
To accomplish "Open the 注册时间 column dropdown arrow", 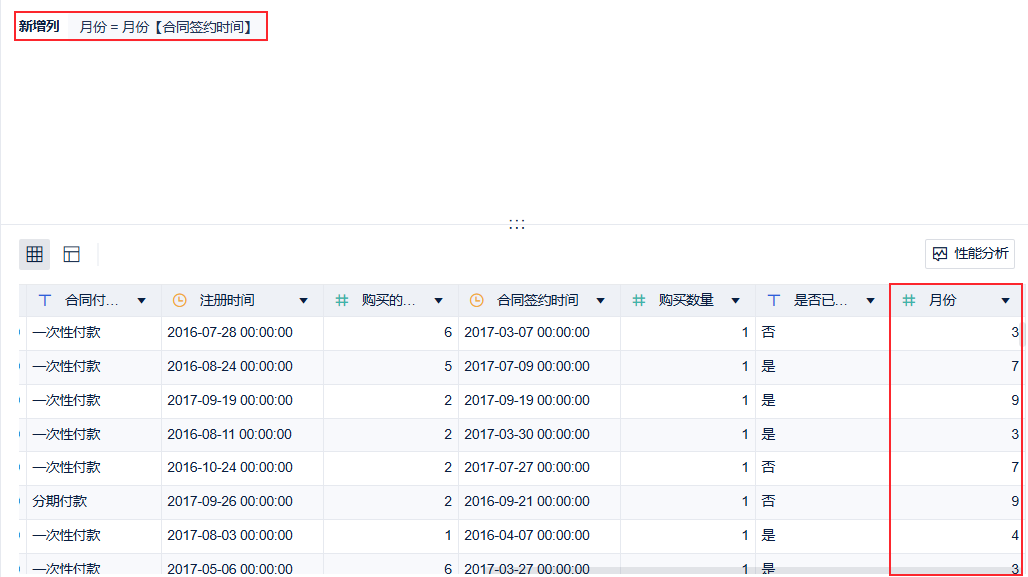I will point(304,301).
